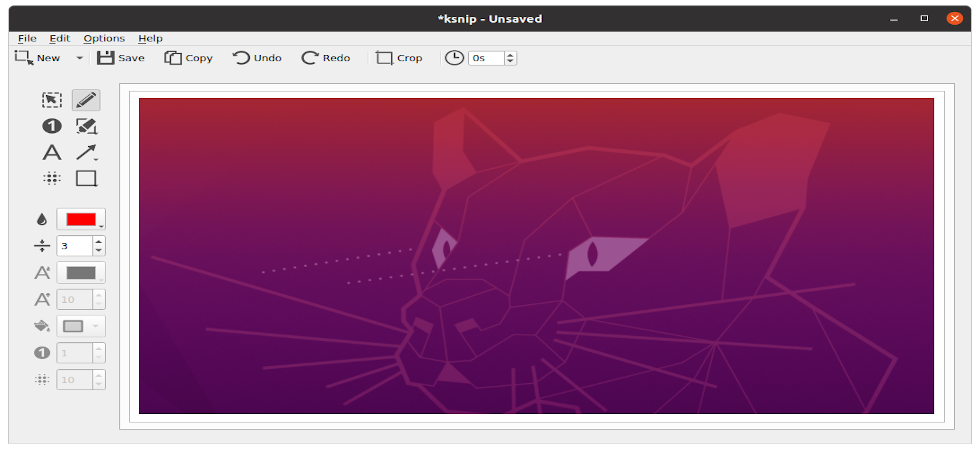Maximize the ksnip window

[924, 19]
